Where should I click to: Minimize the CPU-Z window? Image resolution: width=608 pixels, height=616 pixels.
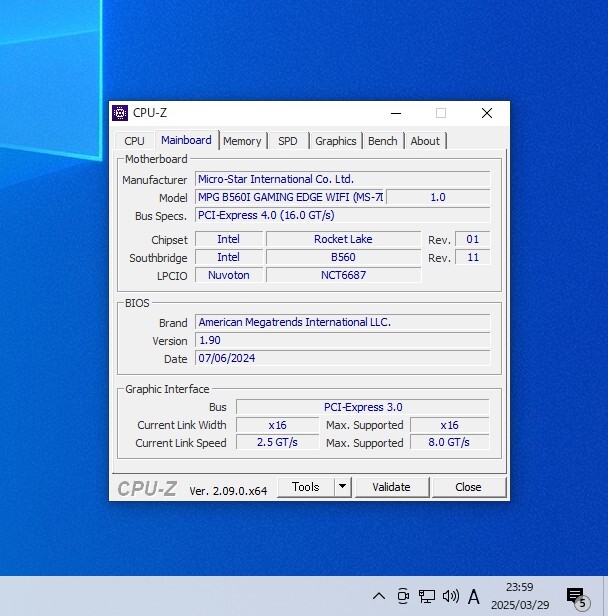[x=396, y=113]
